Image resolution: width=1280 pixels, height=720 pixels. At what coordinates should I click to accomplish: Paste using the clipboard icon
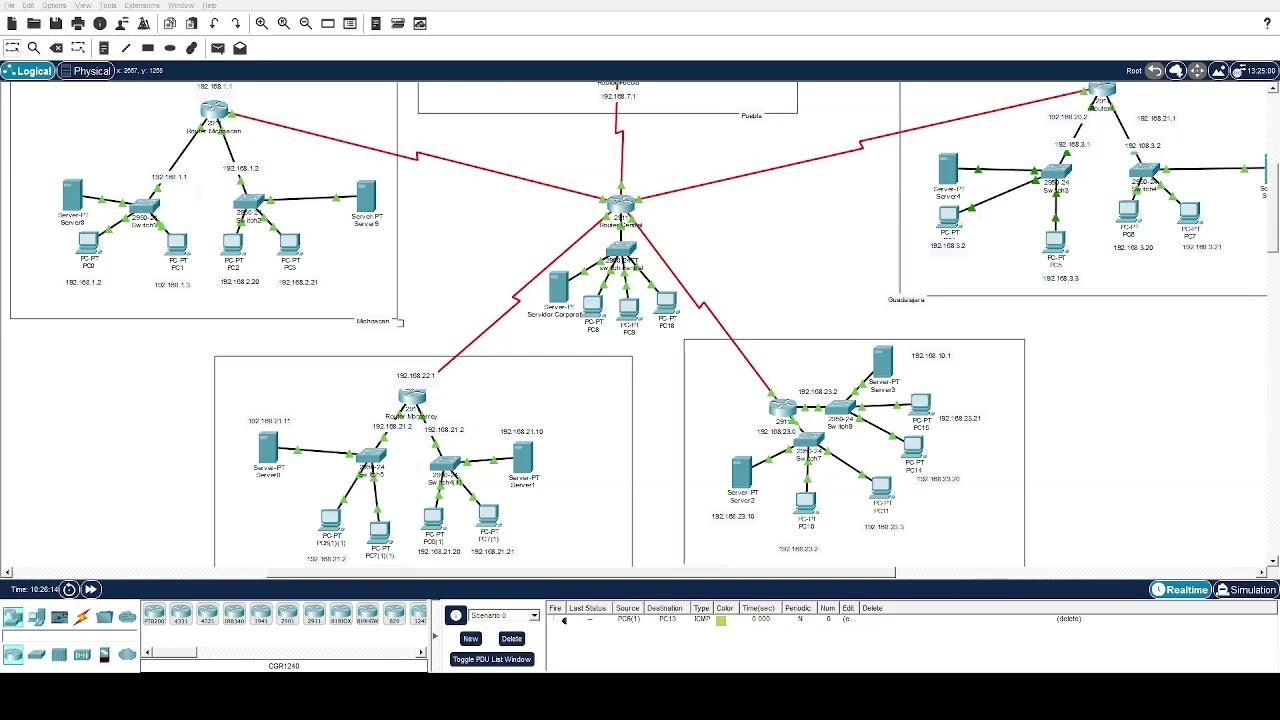pos(192,23)
